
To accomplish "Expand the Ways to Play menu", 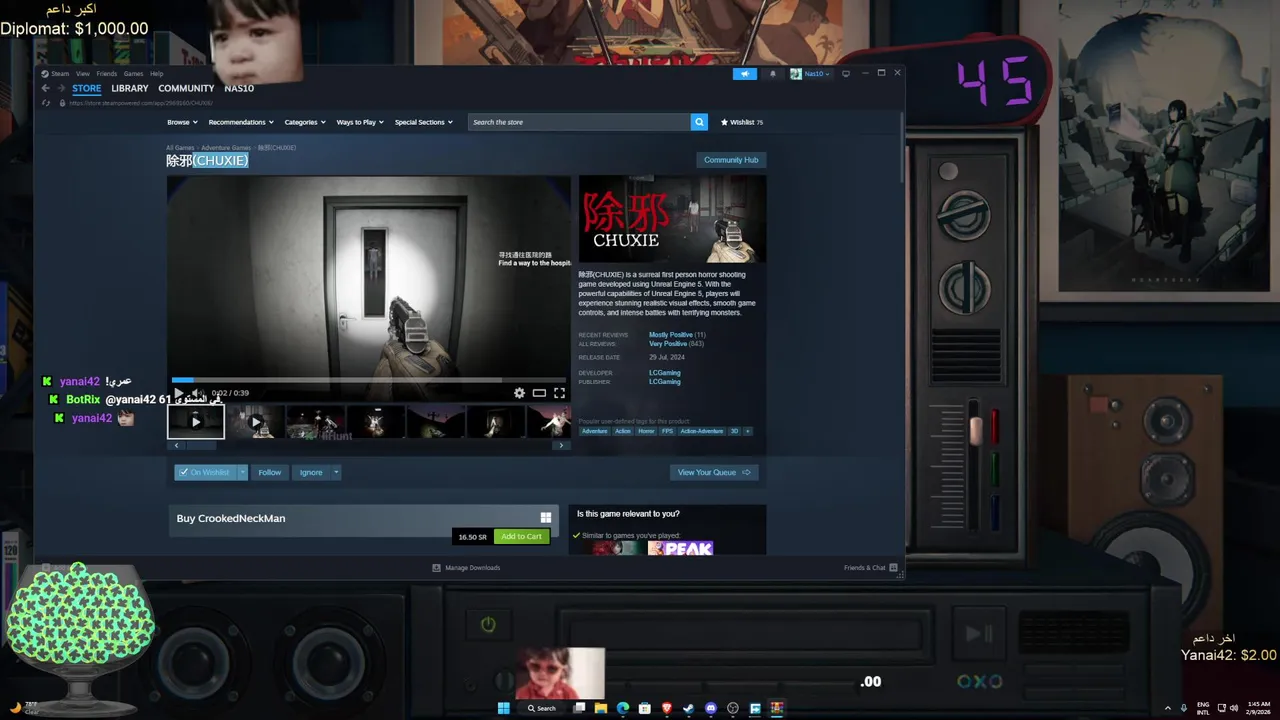I will click(x=359, y=122).
